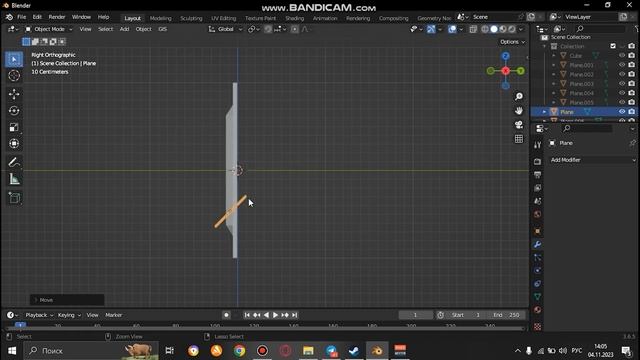Open the Keying dropdown in timeline
Screen dimensions: 640x360
coord(69,315)
